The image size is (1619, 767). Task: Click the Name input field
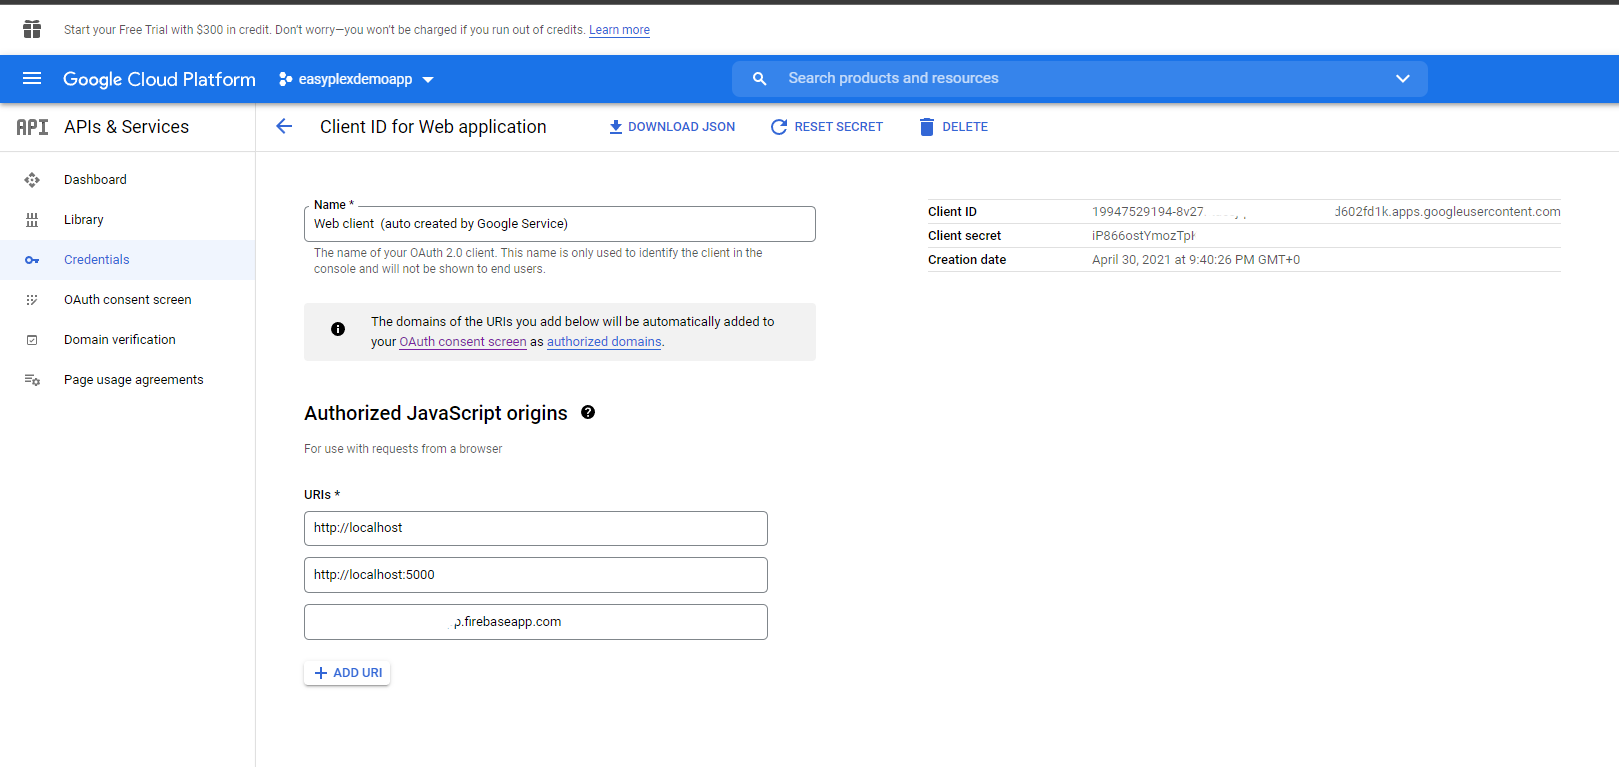coord(560,224)
